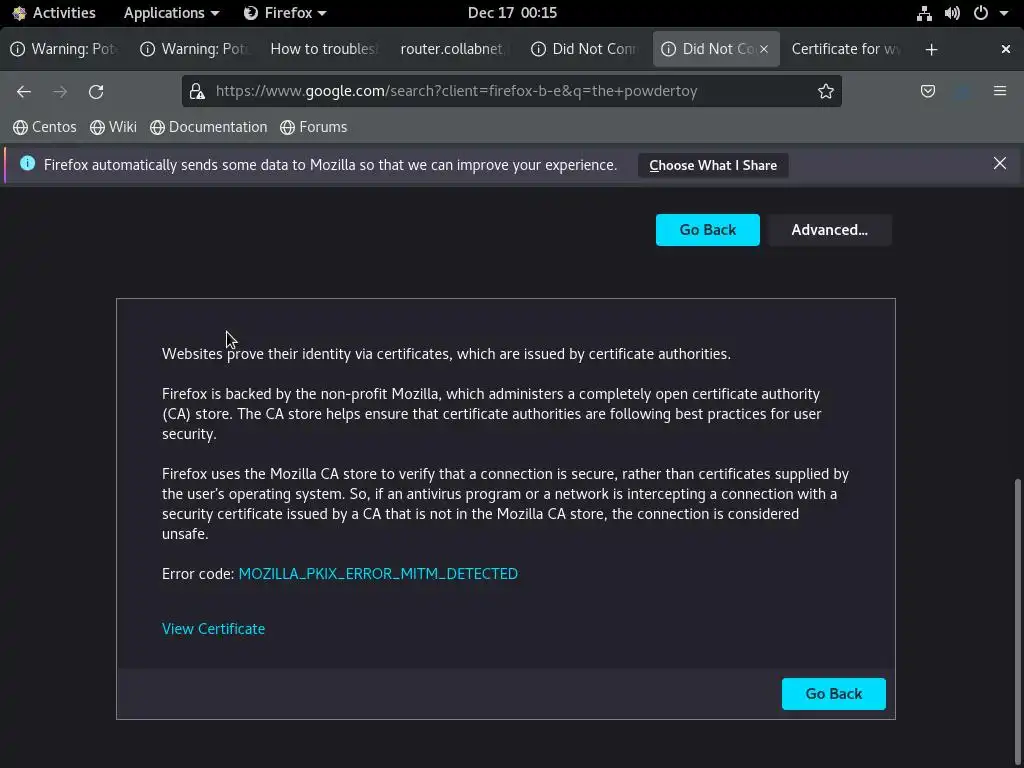Viewport: 1024px width, 768px height.
Task: Open the power system menu icon
Action: pyautogui.click(x=981, y=13)
